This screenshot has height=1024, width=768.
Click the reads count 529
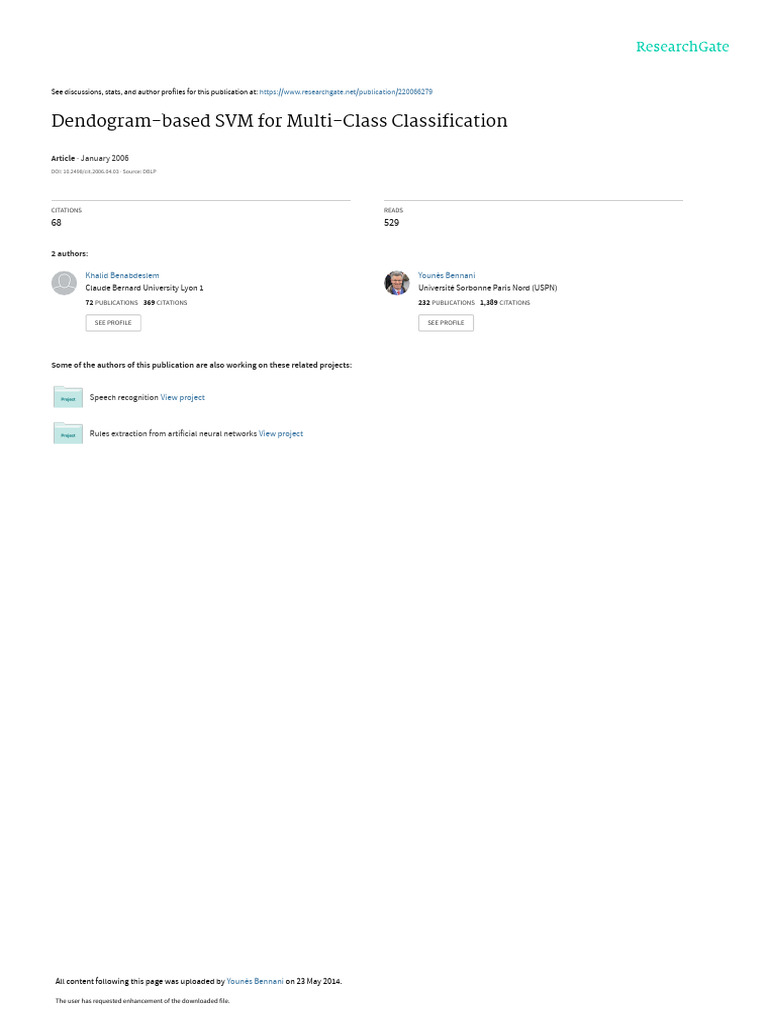coord(391,223)
